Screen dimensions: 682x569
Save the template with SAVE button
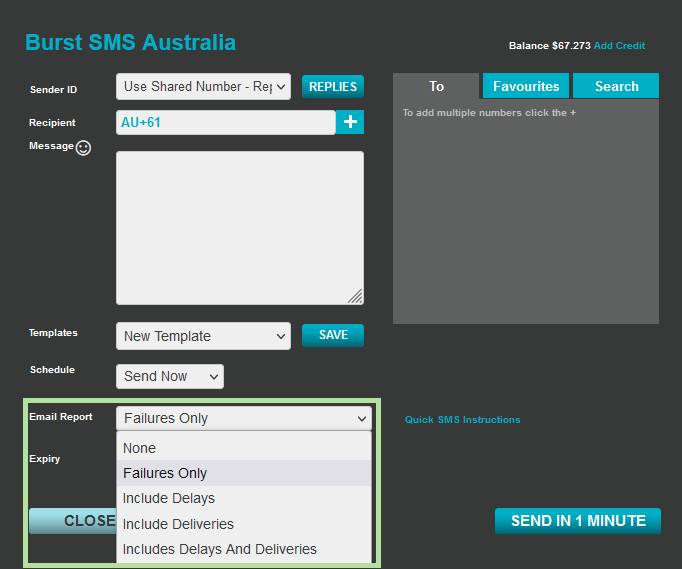[333, 335]
